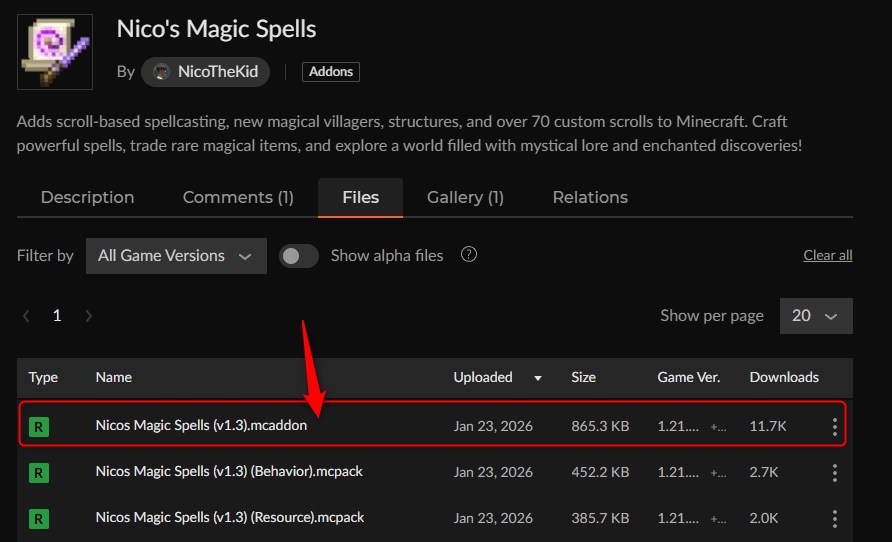Select page number 1
This screenshot has width=892, height=542.
57,316
